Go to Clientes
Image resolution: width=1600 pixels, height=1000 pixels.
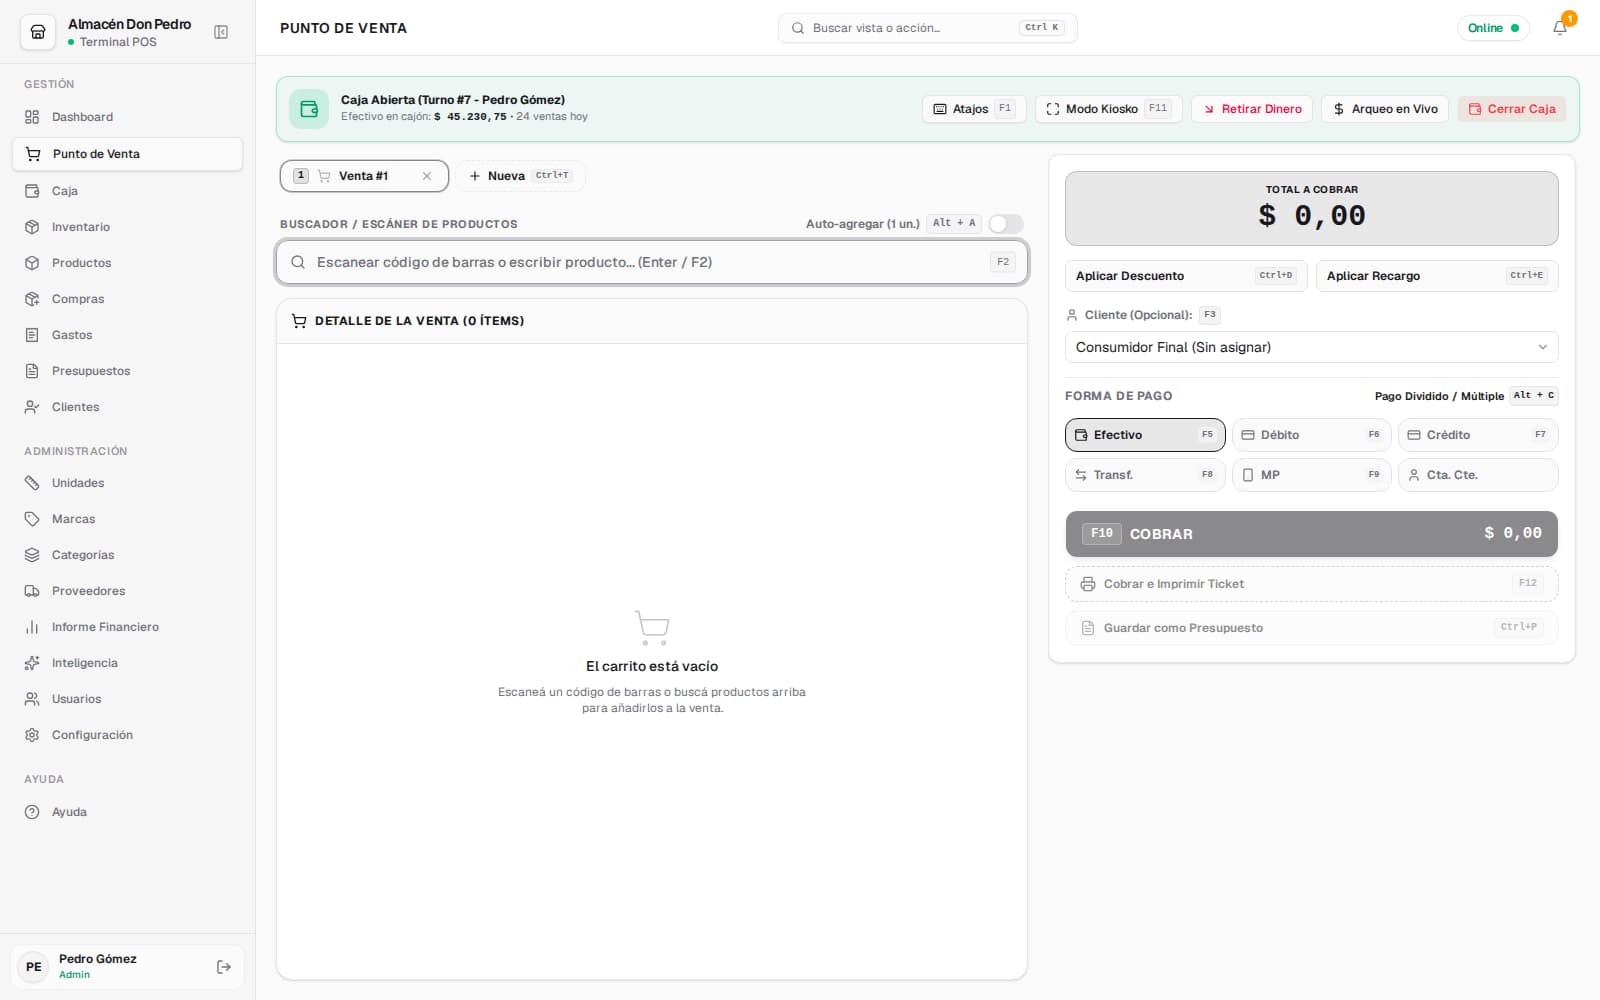pos(127,407)
